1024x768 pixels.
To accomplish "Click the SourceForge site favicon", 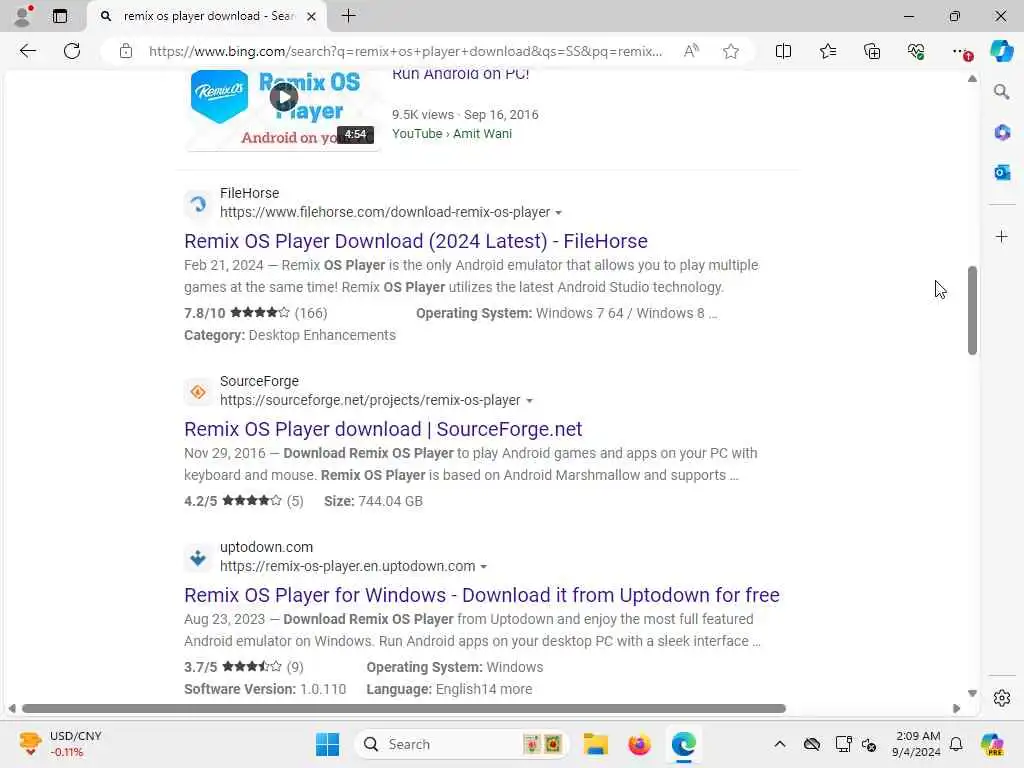I will pyautogui.click(x=198, y=392).
